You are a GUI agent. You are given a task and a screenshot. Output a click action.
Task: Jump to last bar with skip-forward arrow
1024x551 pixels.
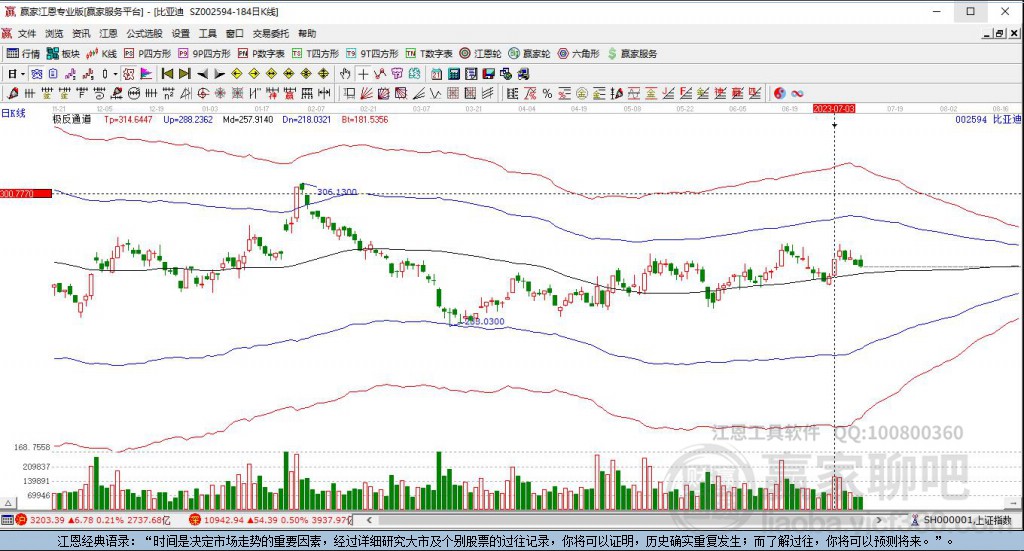click(185, 74)
